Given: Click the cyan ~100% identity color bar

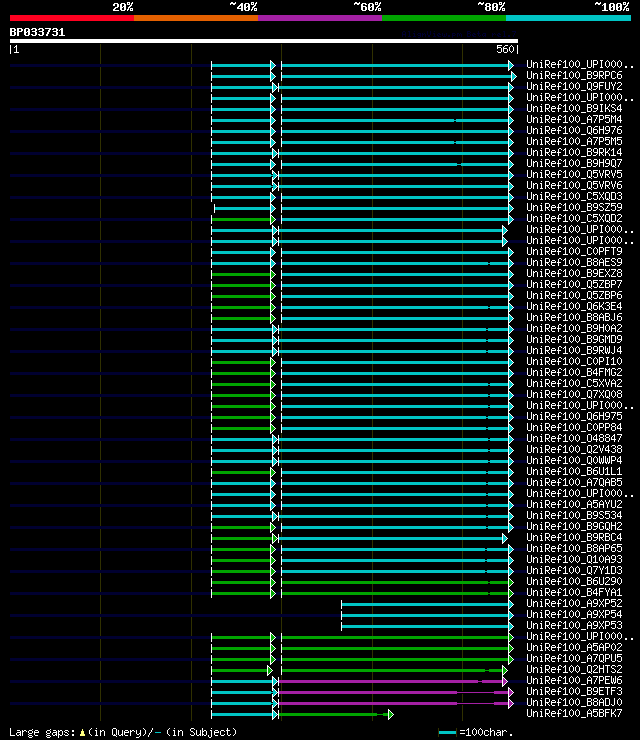Looking at the screenshot, I should (x=568, y=18).
